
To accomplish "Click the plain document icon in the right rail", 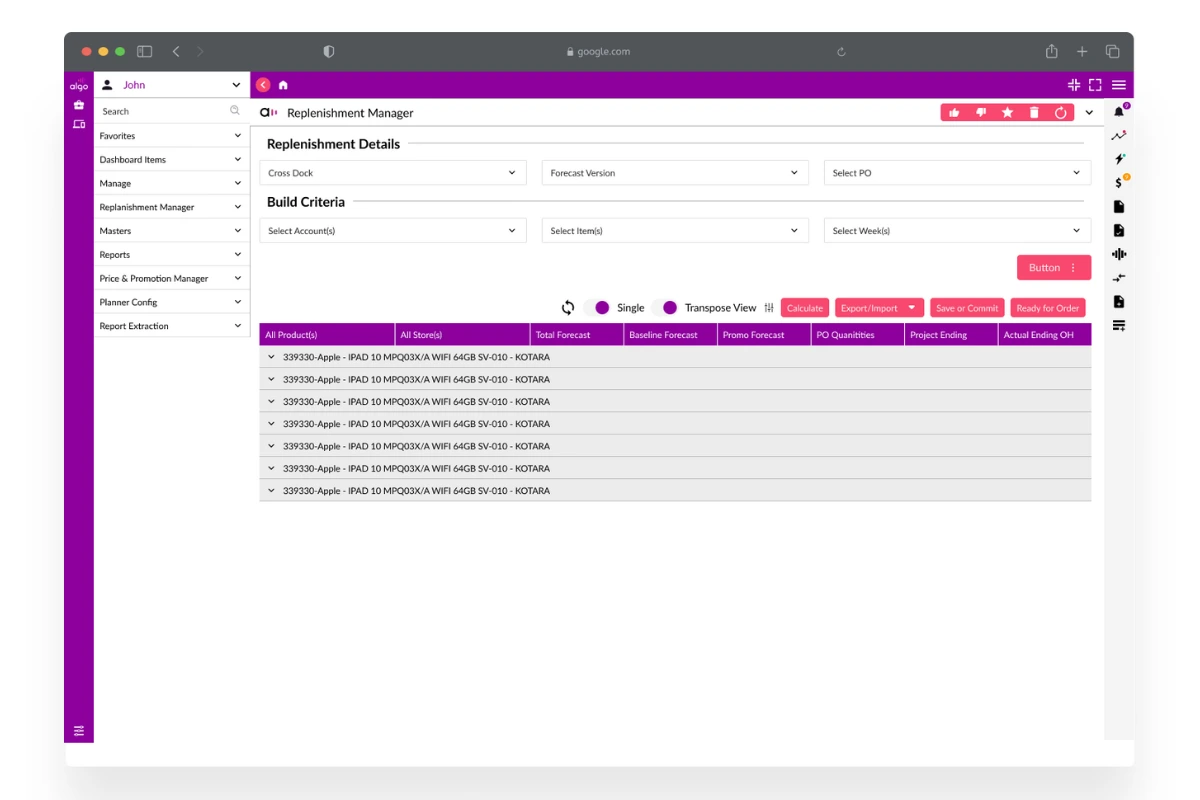I will [1119, 207].
